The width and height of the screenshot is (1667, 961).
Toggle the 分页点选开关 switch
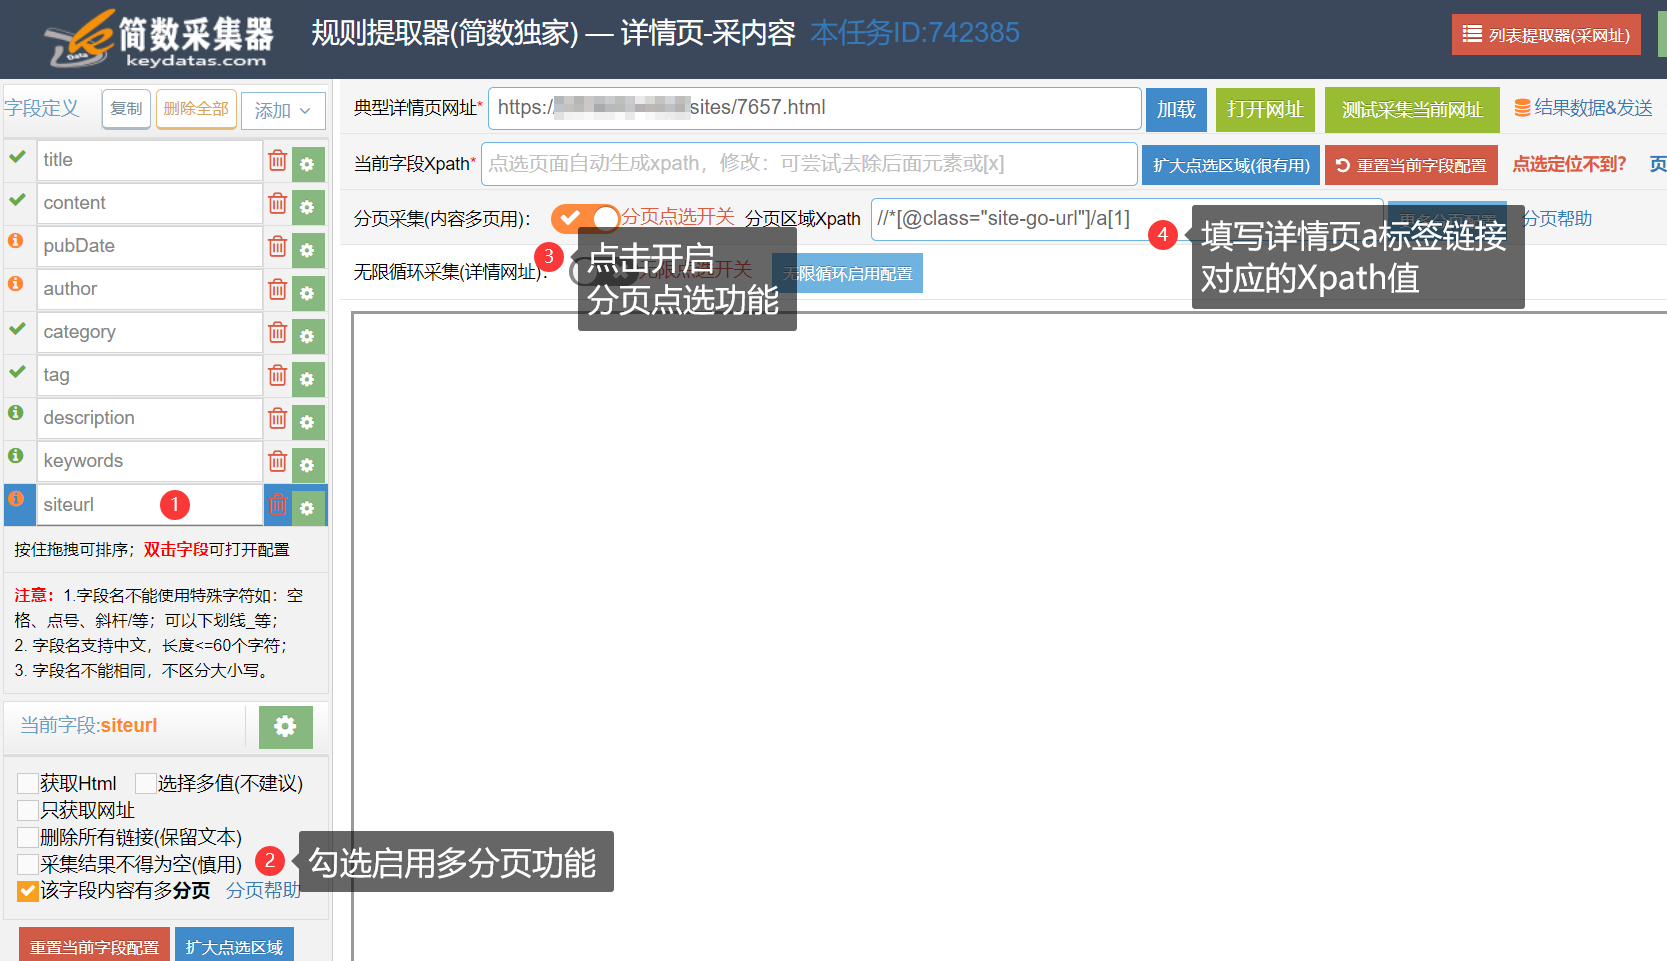pyautogui.click(x=585, y=218)
